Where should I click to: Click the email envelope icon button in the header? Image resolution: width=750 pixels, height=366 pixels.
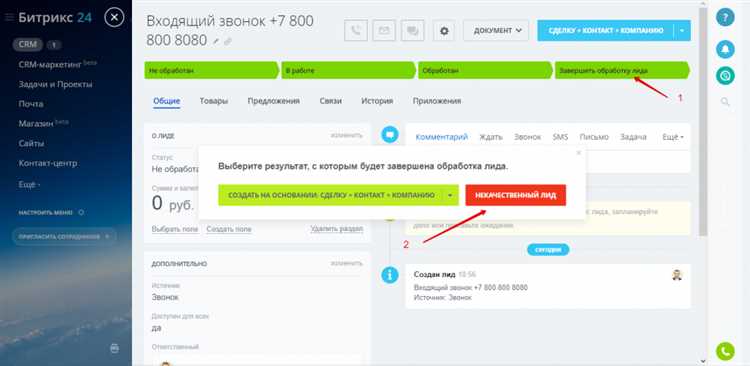coord(384,31)
